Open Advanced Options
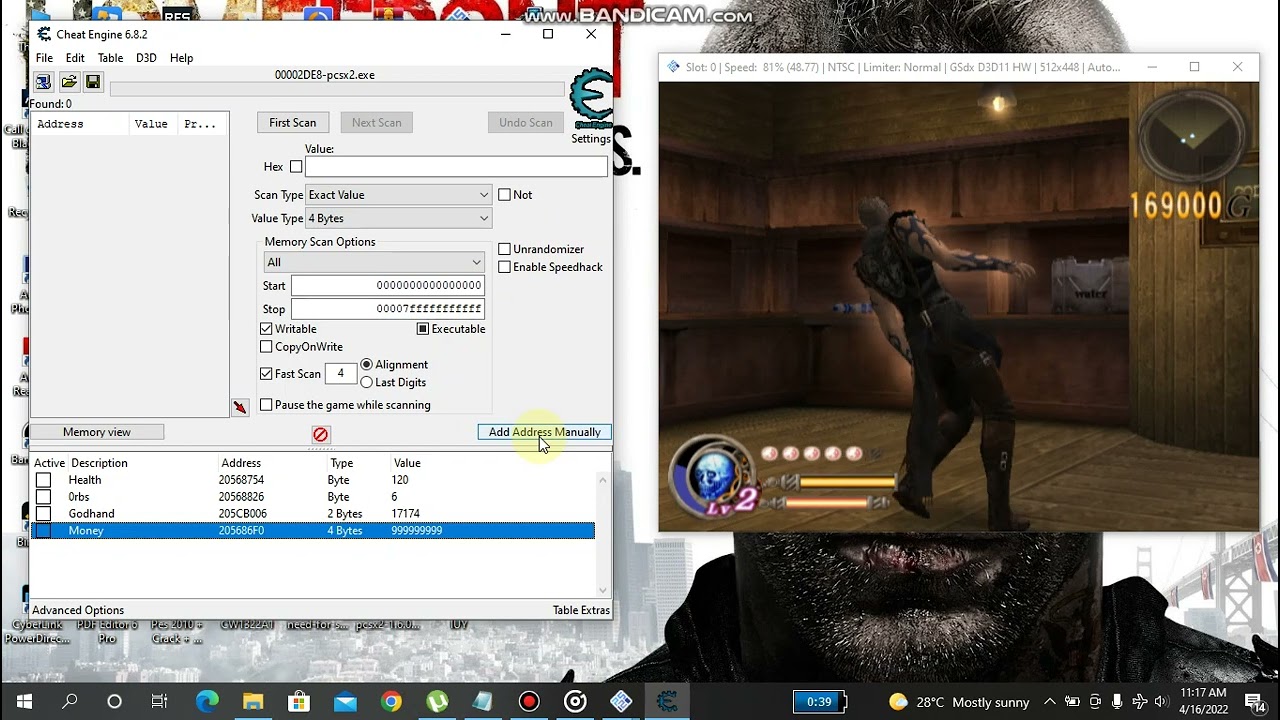This screenshot has width=1280, height=720. click(78, 610)
